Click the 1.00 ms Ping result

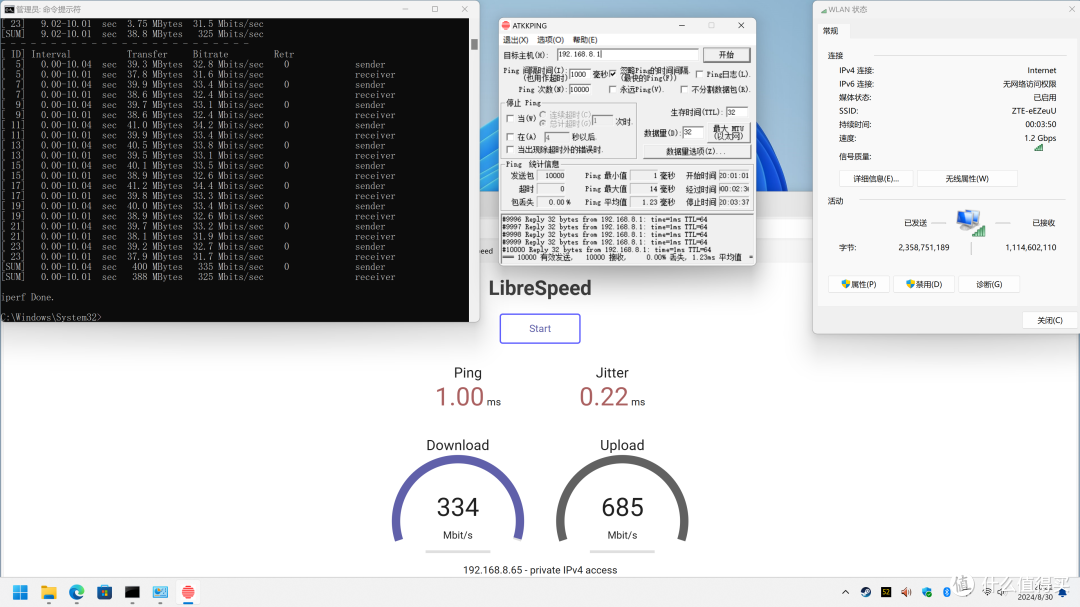tap(468, 397)
